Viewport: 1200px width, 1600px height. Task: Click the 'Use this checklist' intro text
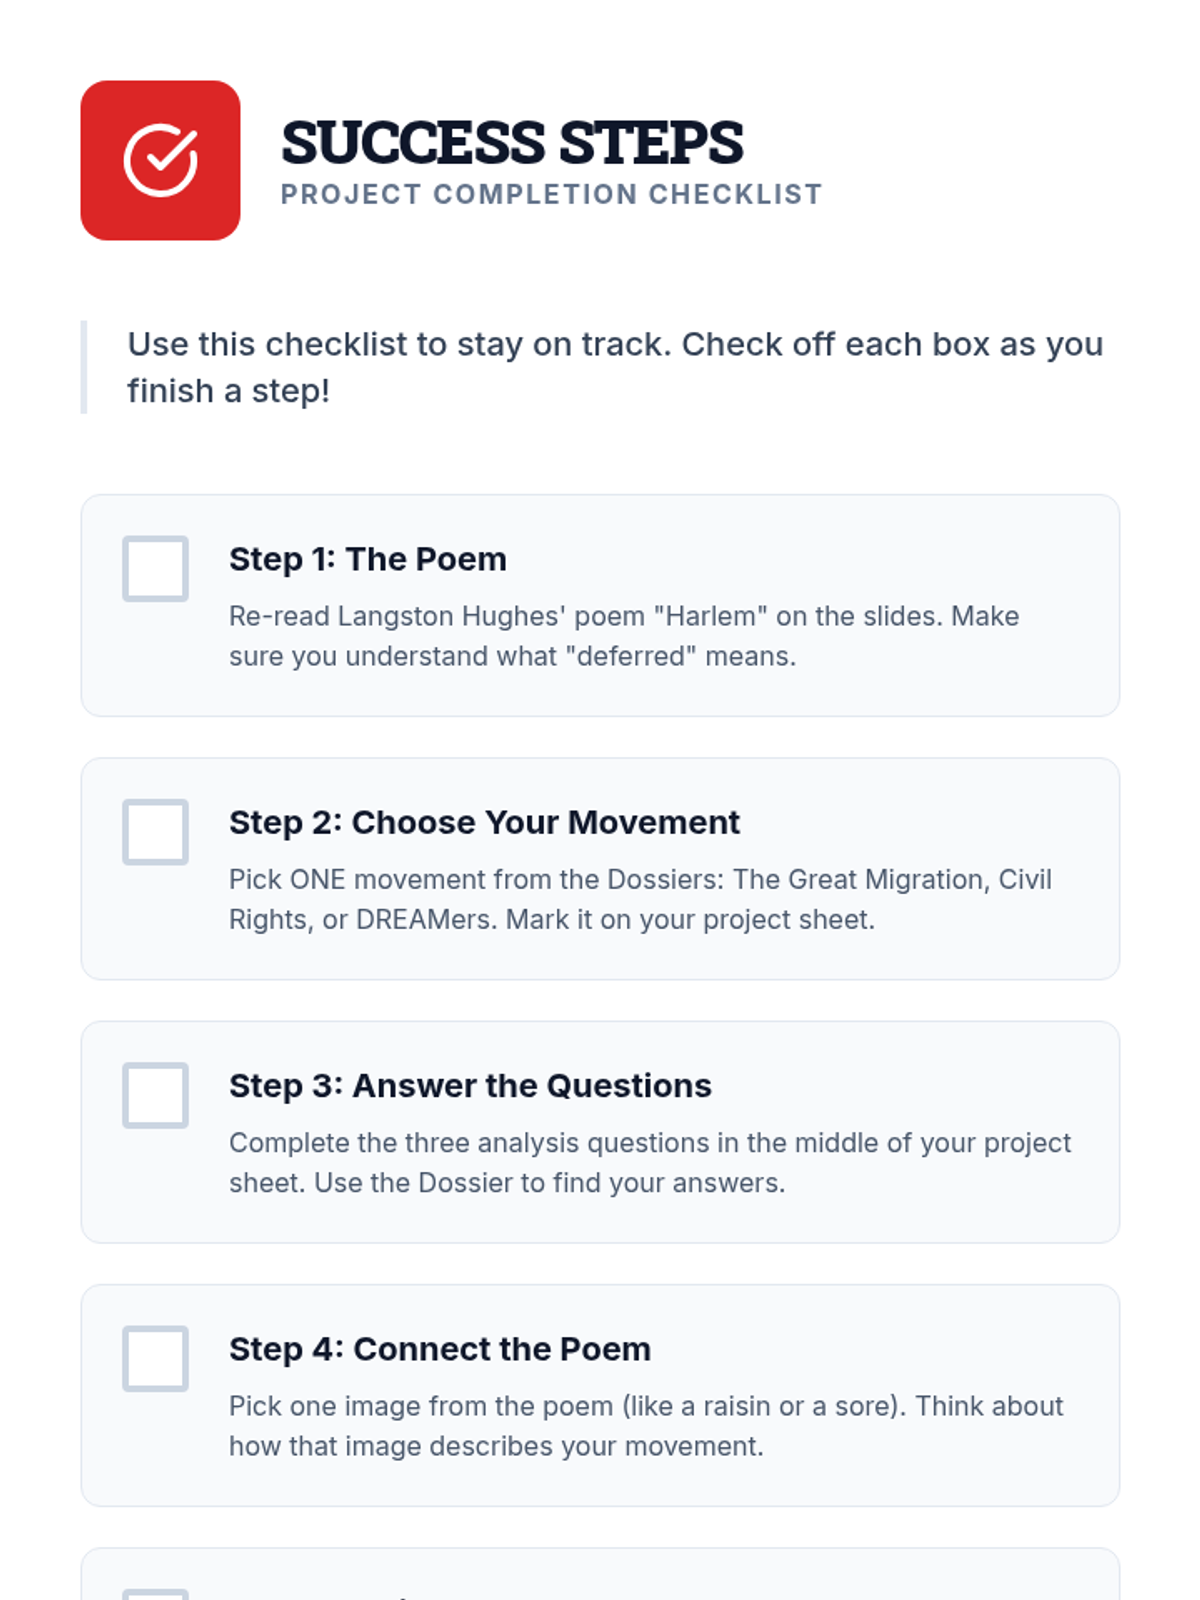tap(614, 344)
